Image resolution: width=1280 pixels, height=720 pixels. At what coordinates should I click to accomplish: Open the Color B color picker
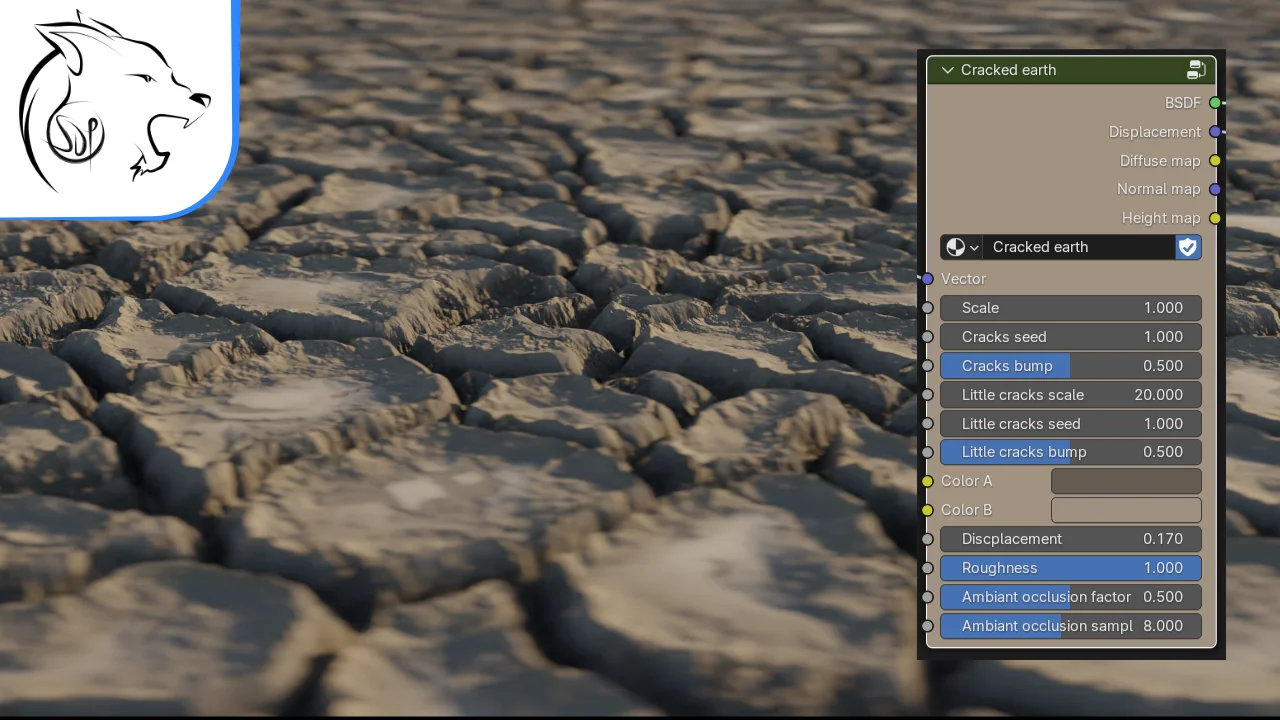(1126, 510)
